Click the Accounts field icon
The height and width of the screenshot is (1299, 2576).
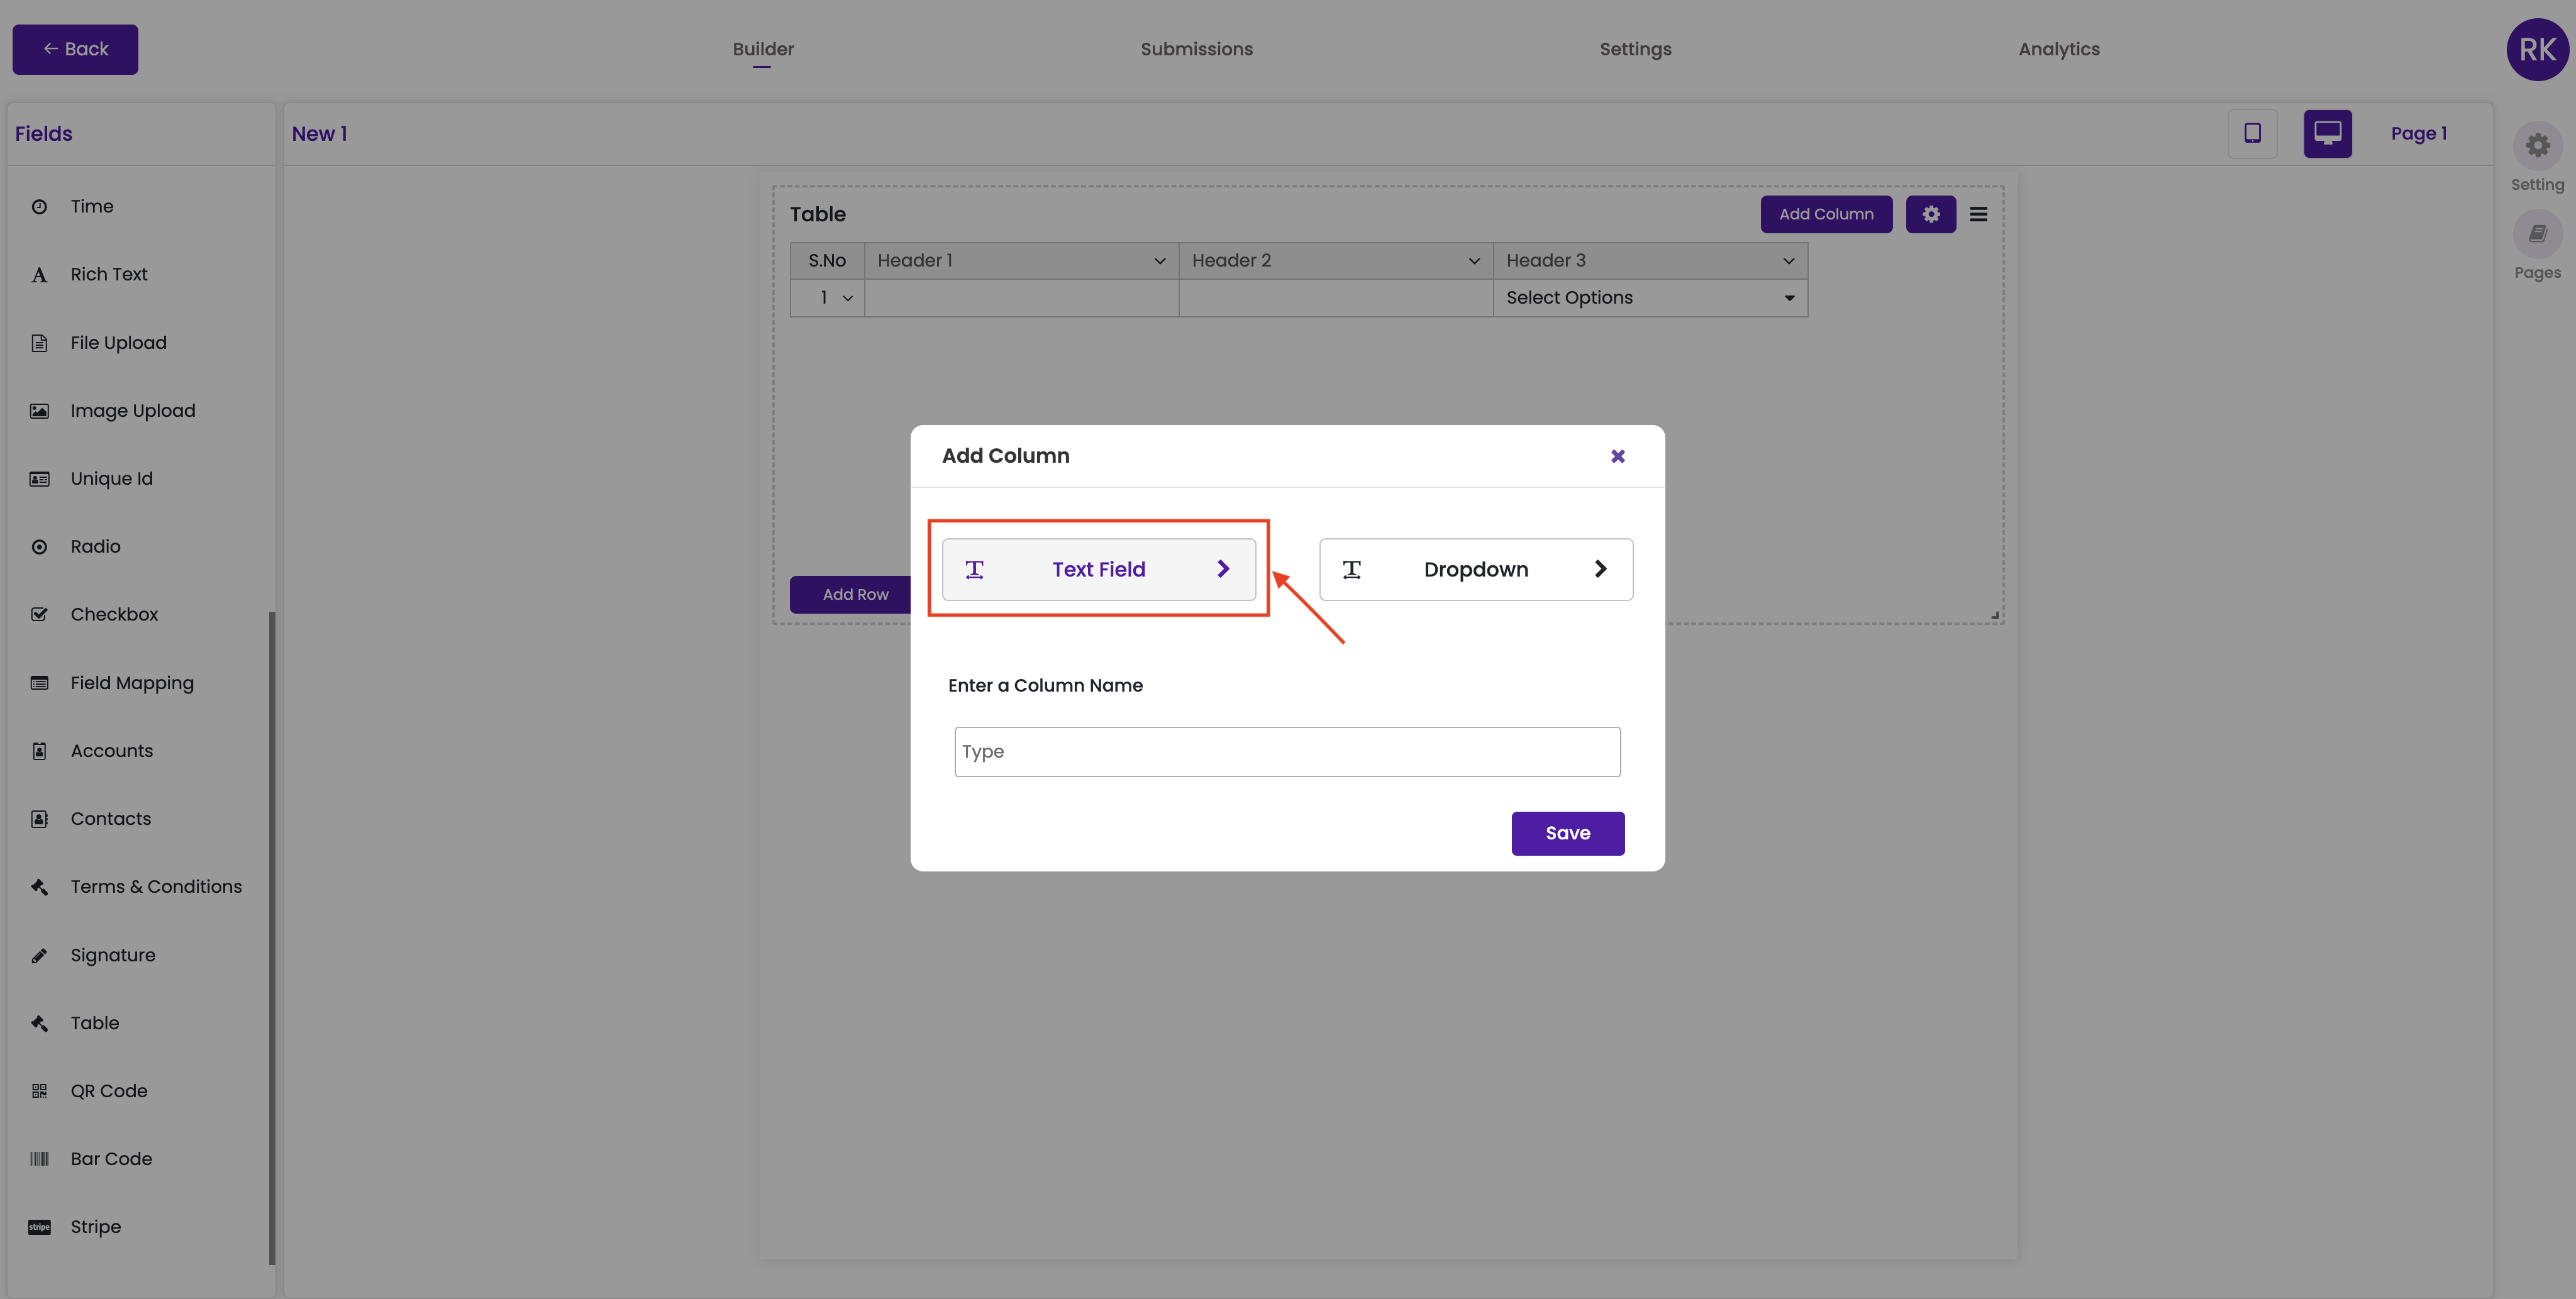[x=39, y=751]
